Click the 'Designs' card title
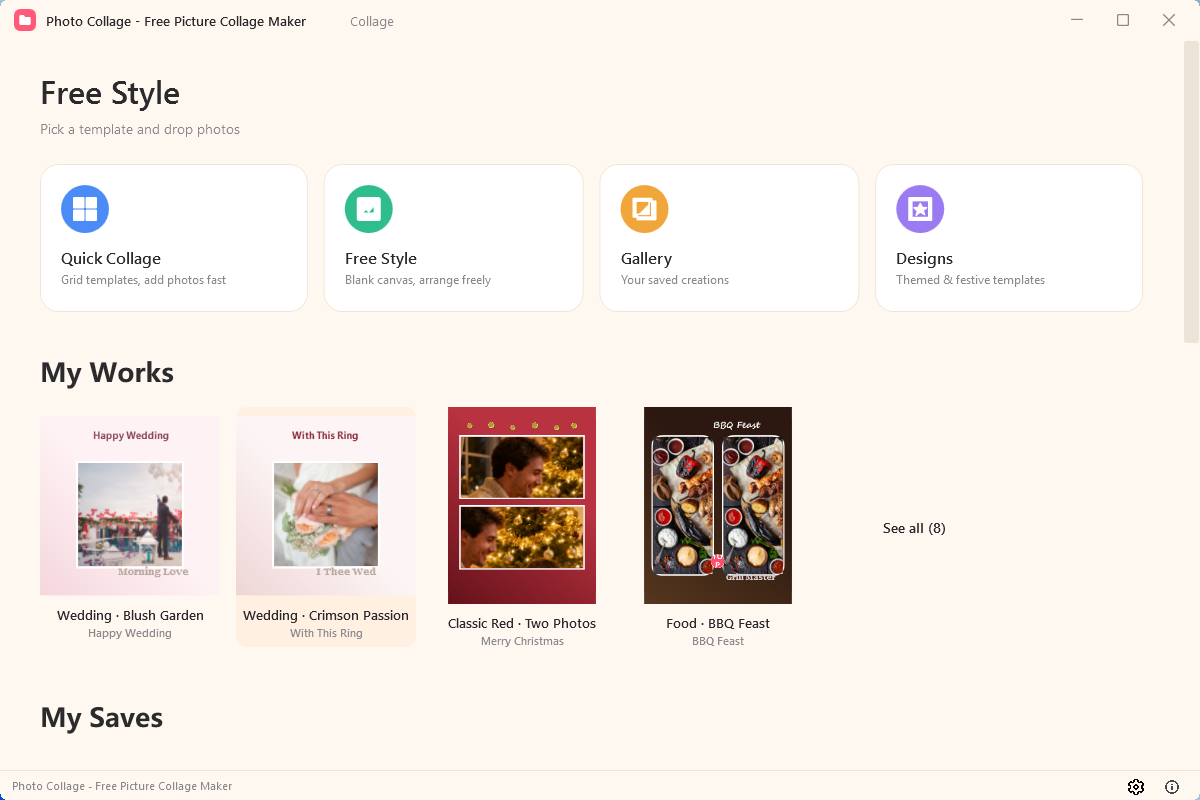1200x800 pixels. [x=924, y=258]
